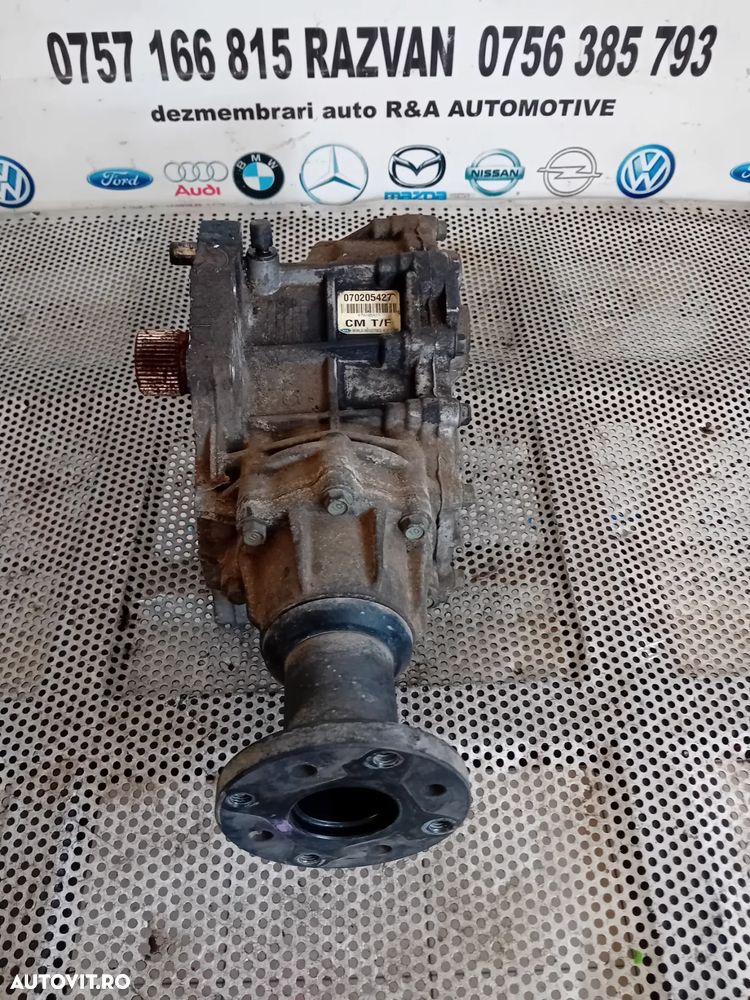
Task: Click the Volkswagen logo beside the Opel logo
Action: [x=645, y=171]
